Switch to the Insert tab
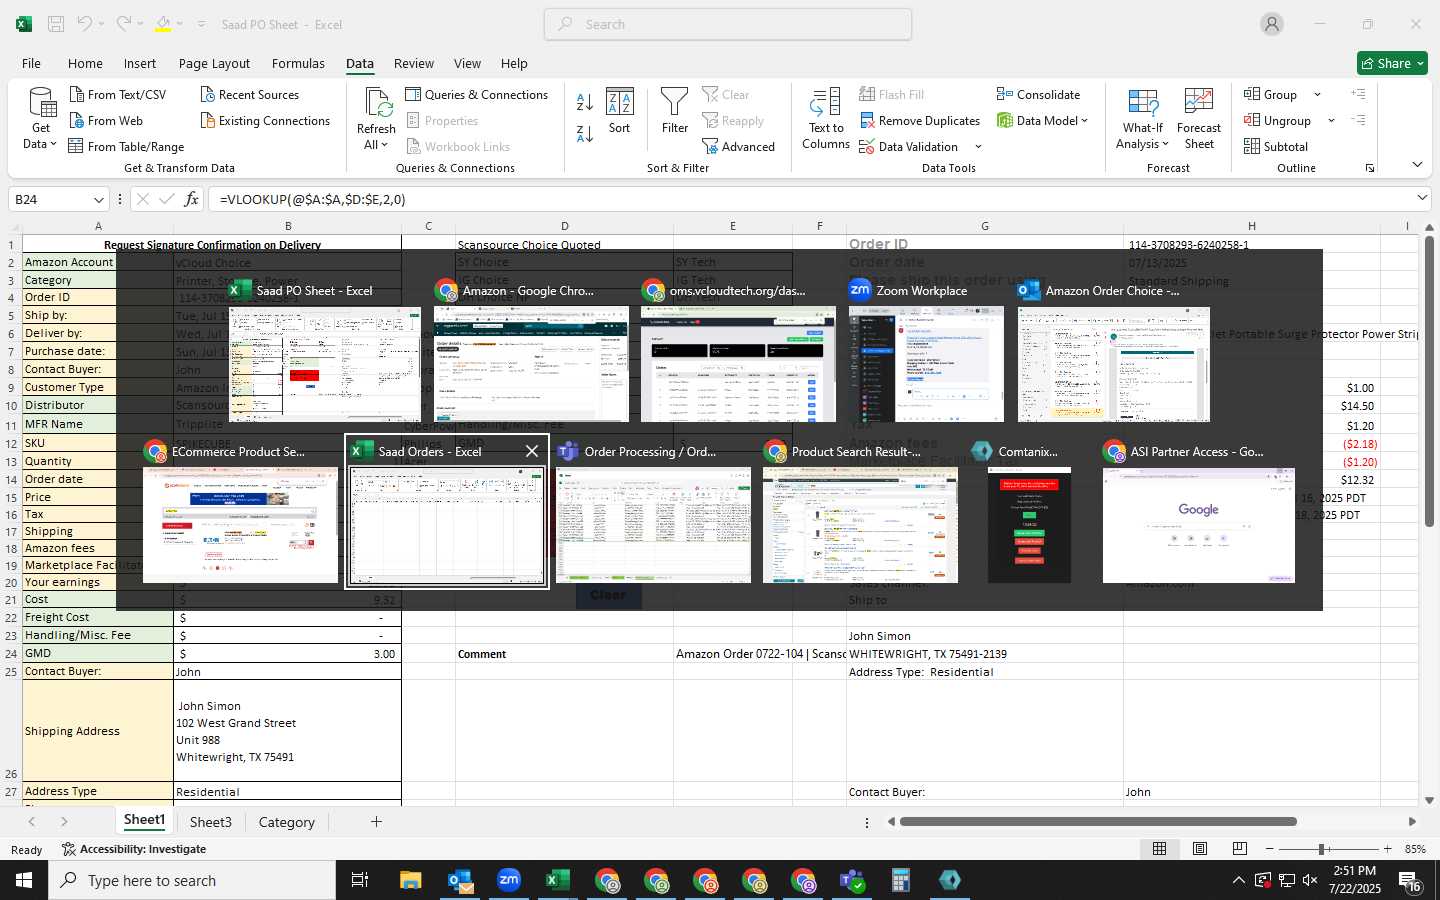 pos(140,63)
